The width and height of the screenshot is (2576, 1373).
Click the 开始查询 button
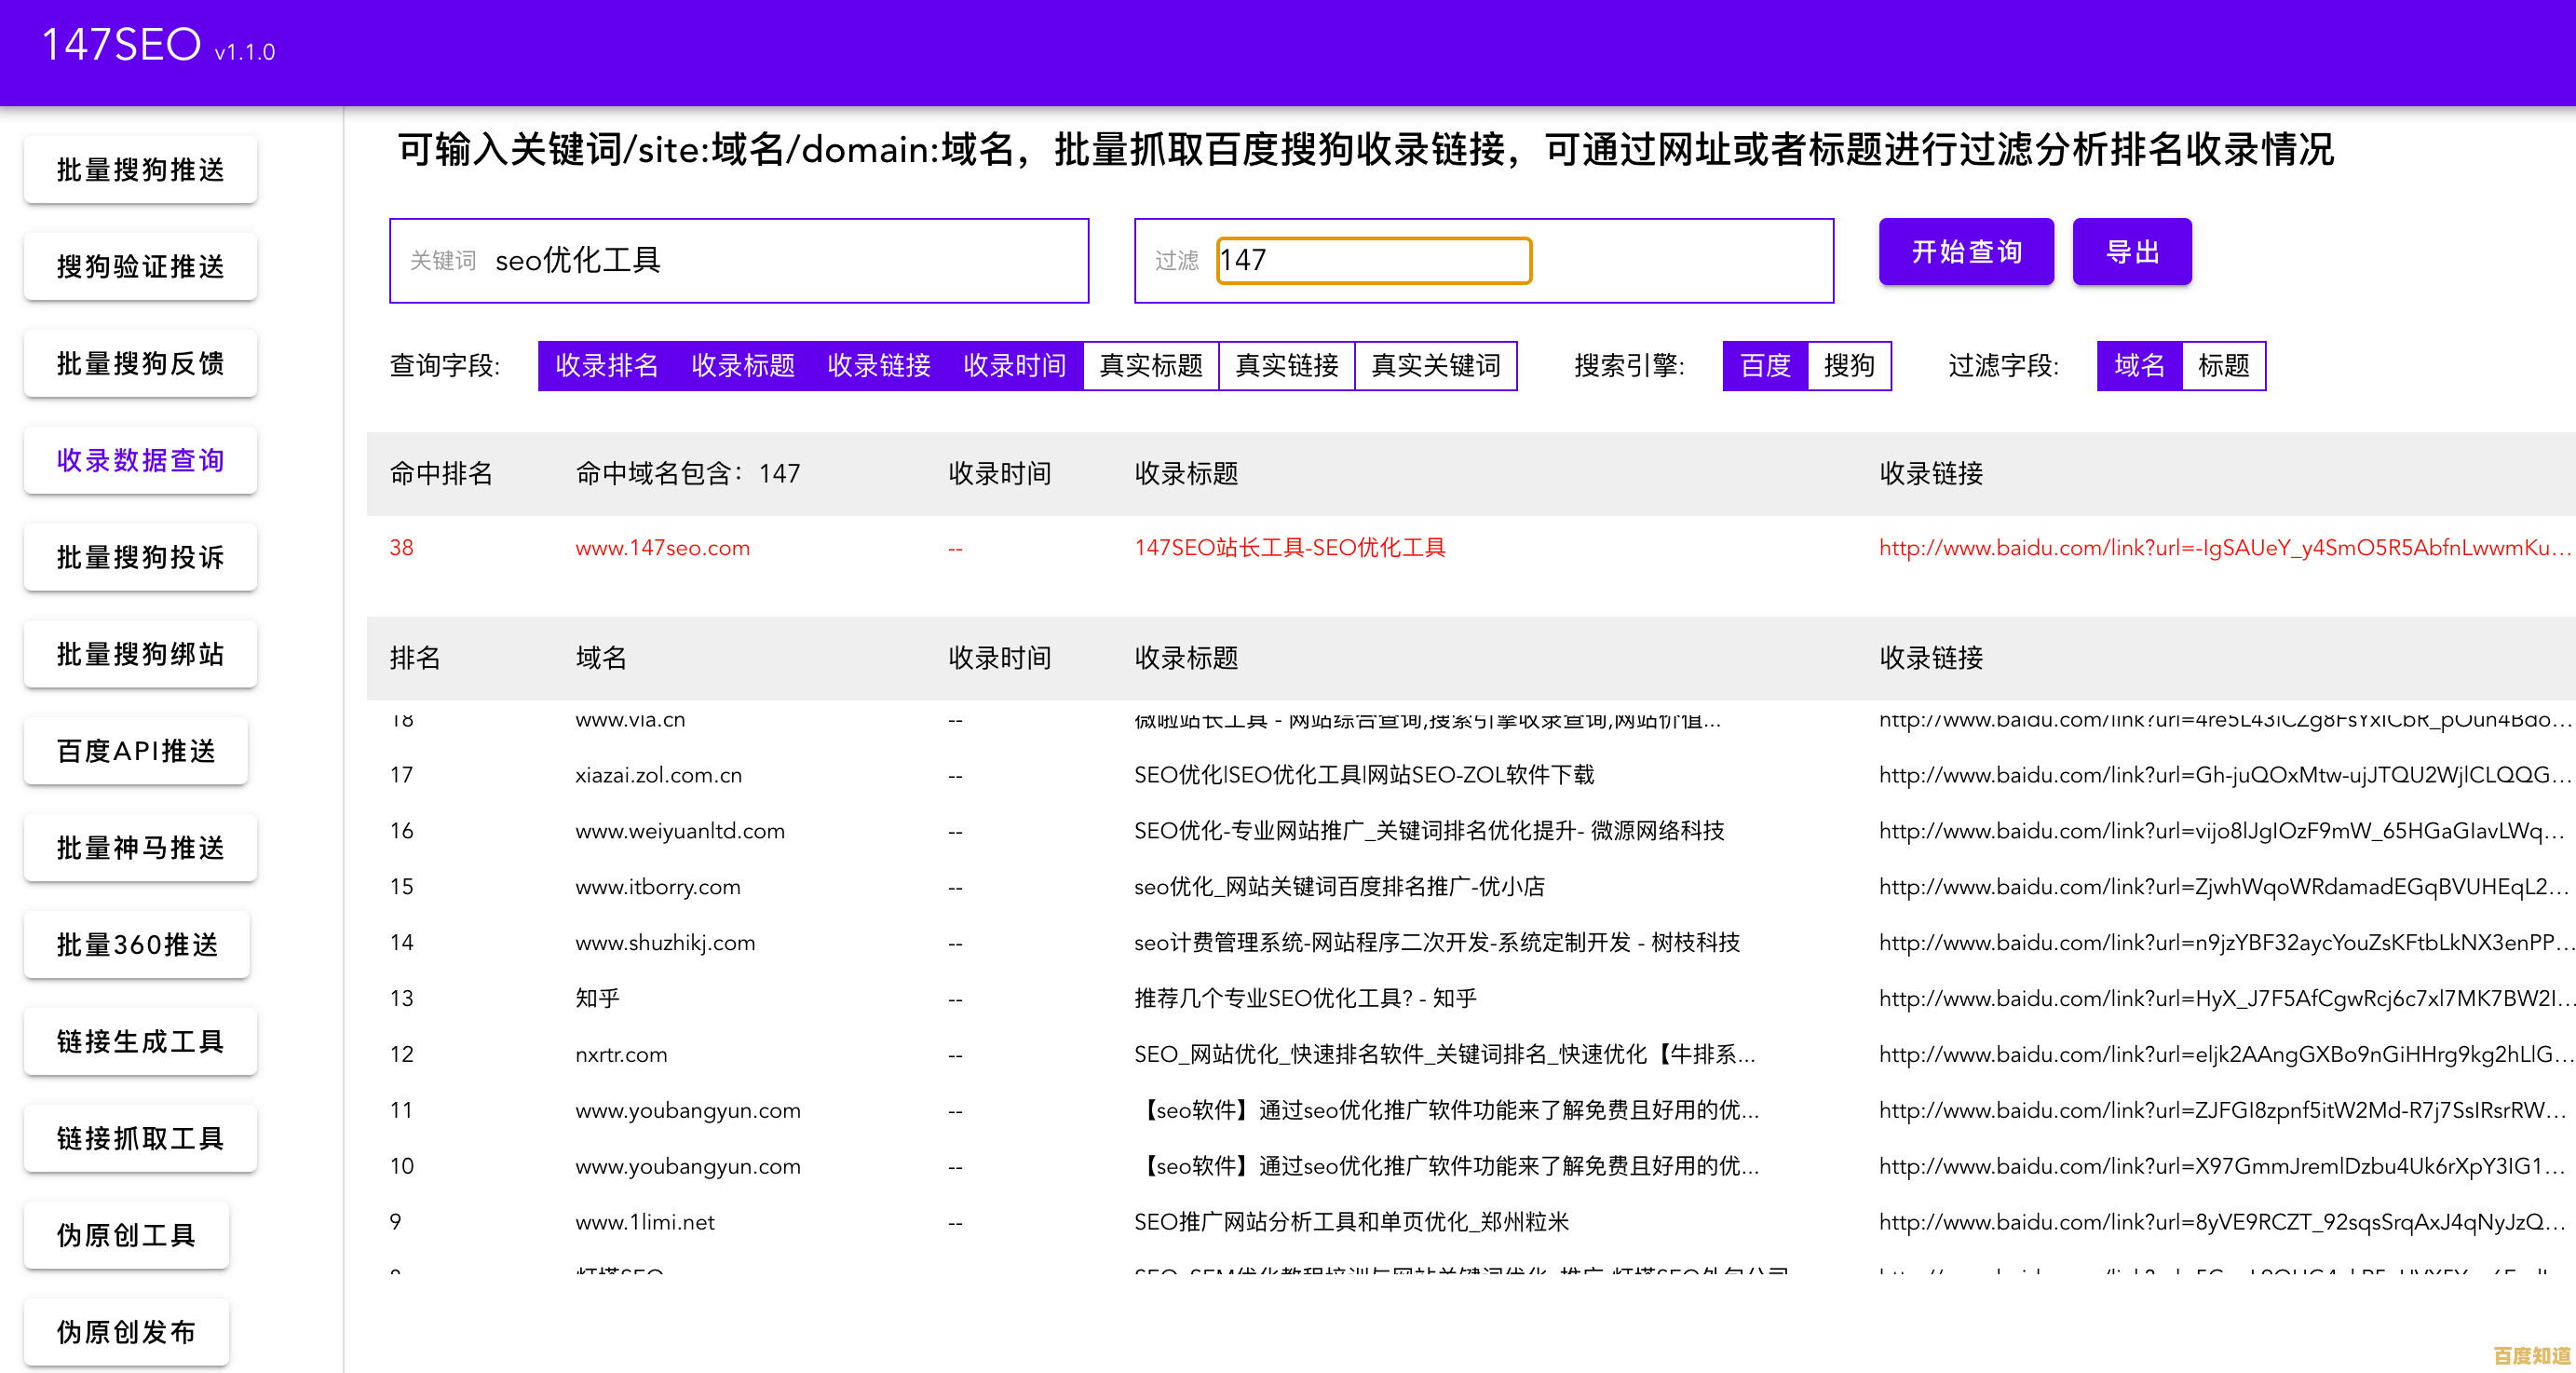pyautogui.click(x=1965, y=251)
